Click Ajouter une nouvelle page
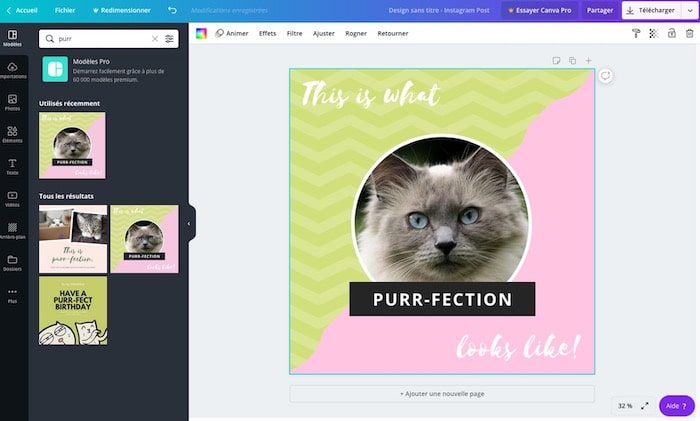Image resolution: width=700 pixels, height=421 pixels. (442, 394)
